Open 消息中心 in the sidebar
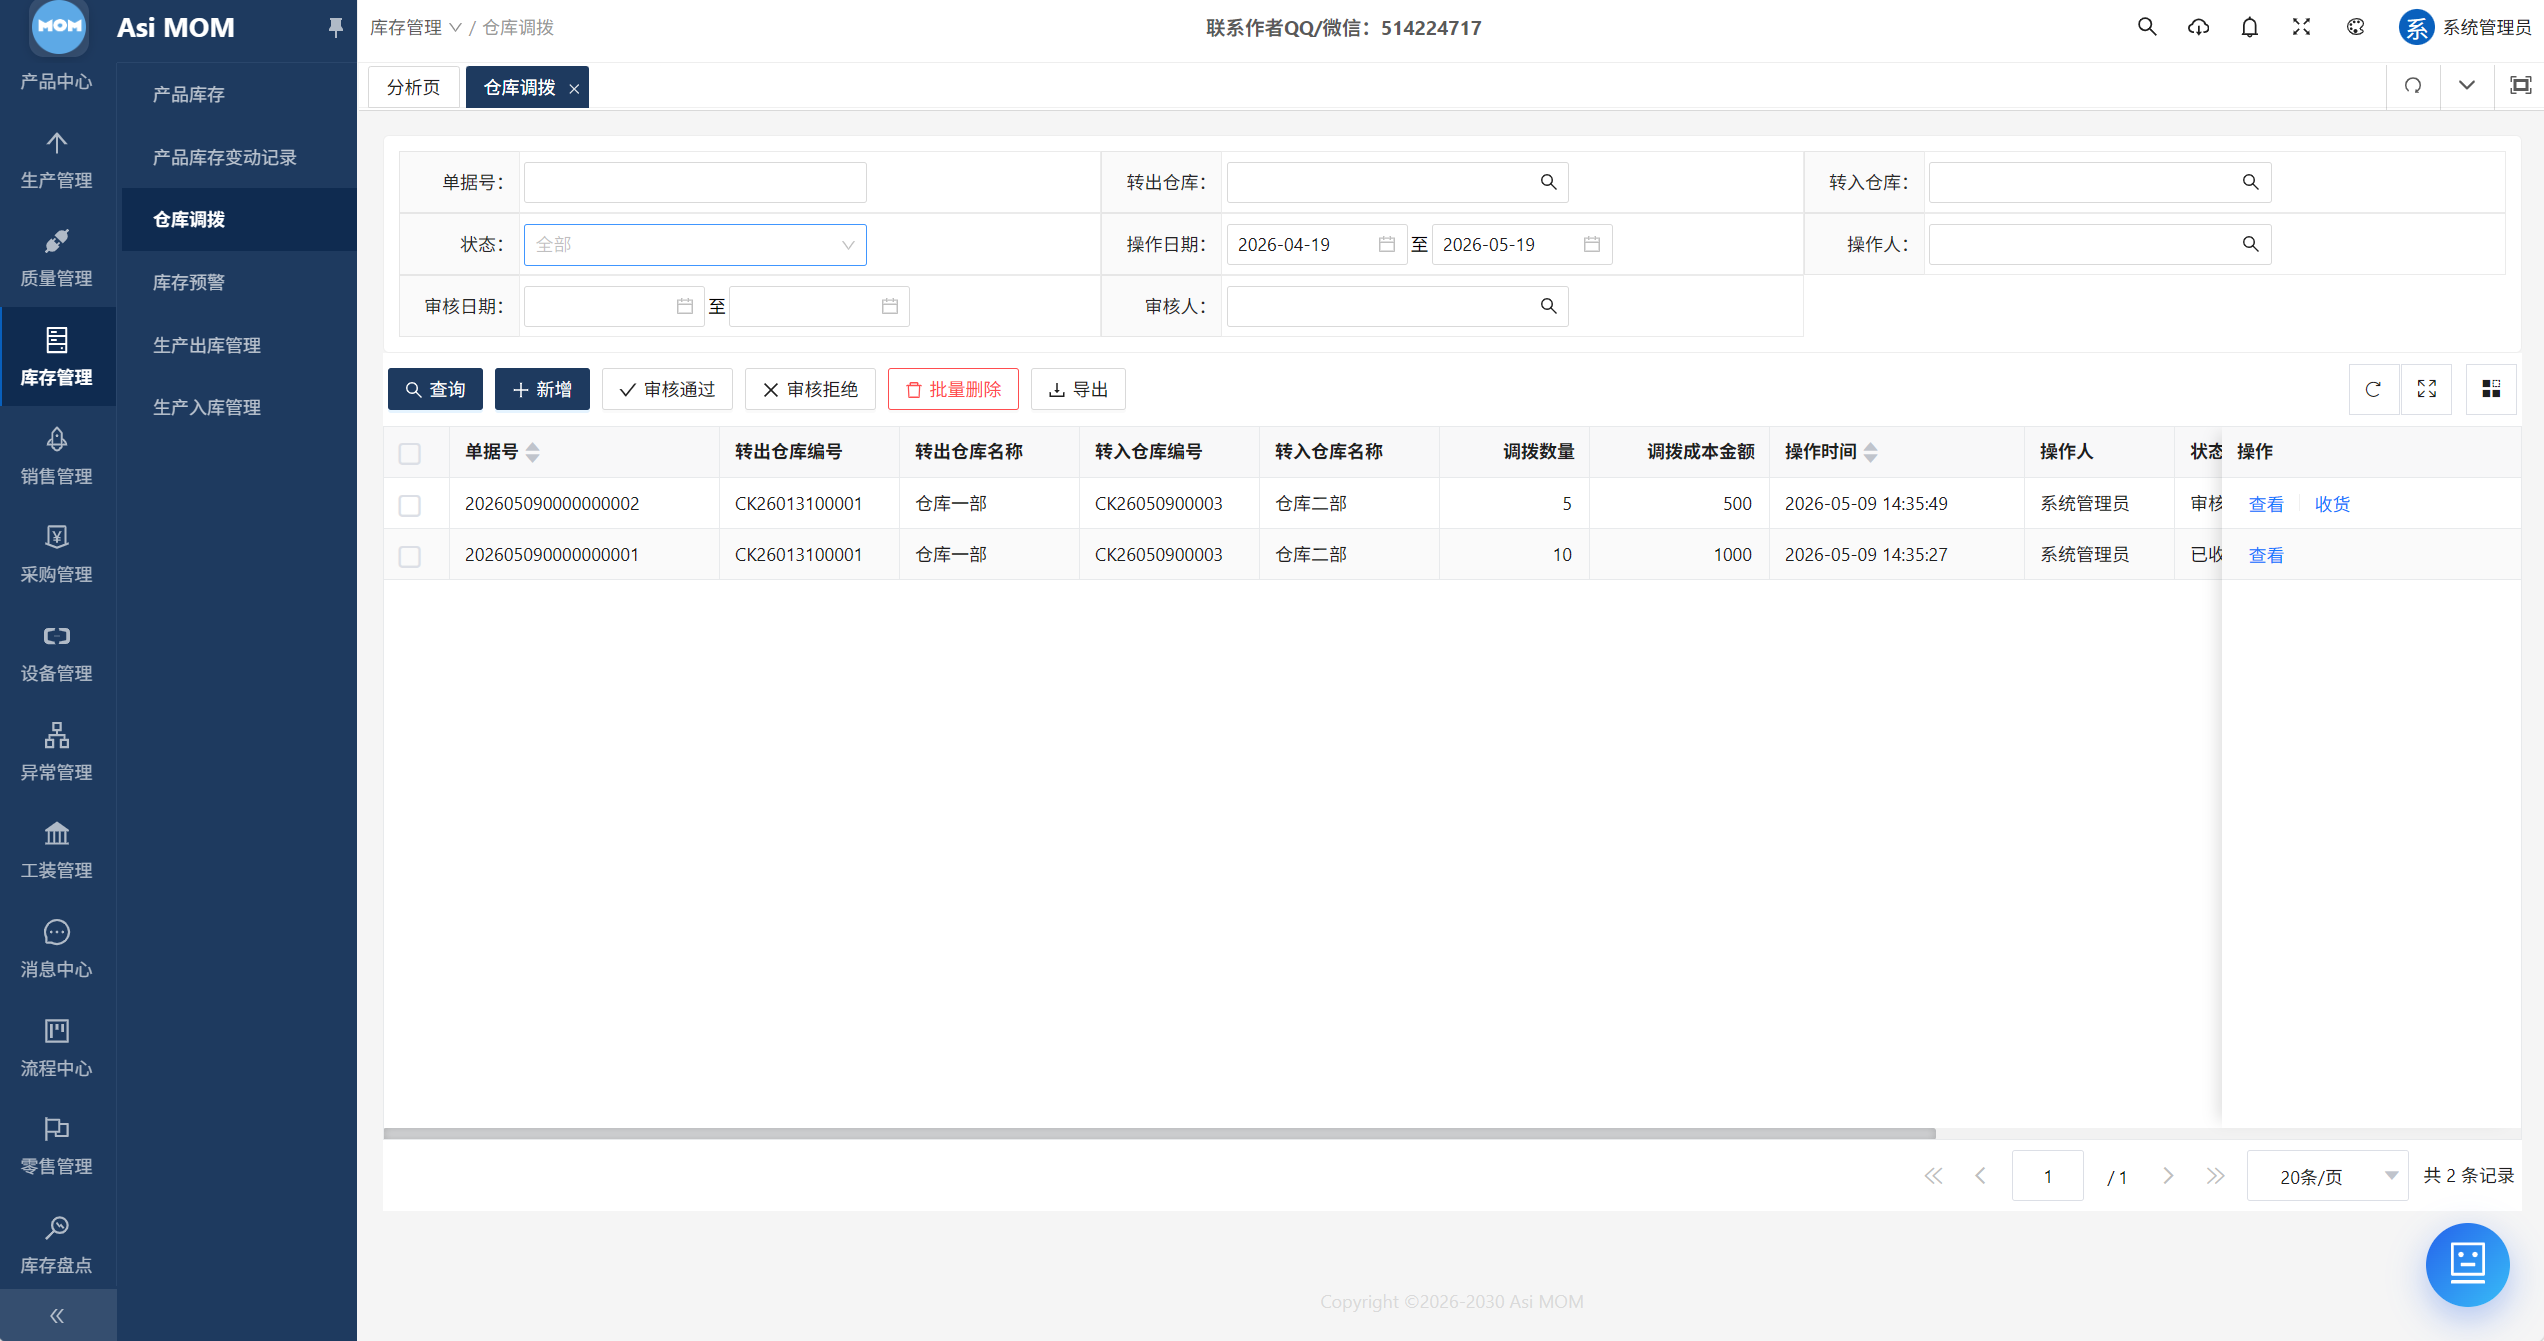Viewport: 2544px width, 1341px height. click(x=57, y=949)
